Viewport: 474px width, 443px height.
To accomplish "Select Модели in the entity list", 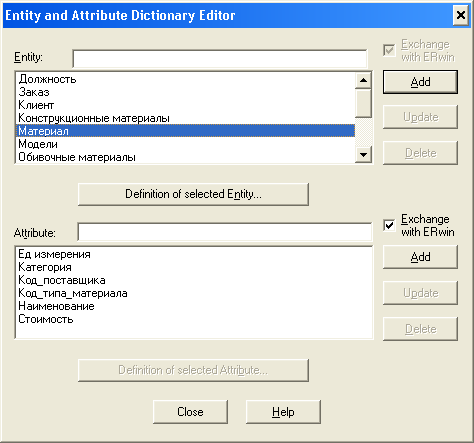I will [x=185, y=144].
